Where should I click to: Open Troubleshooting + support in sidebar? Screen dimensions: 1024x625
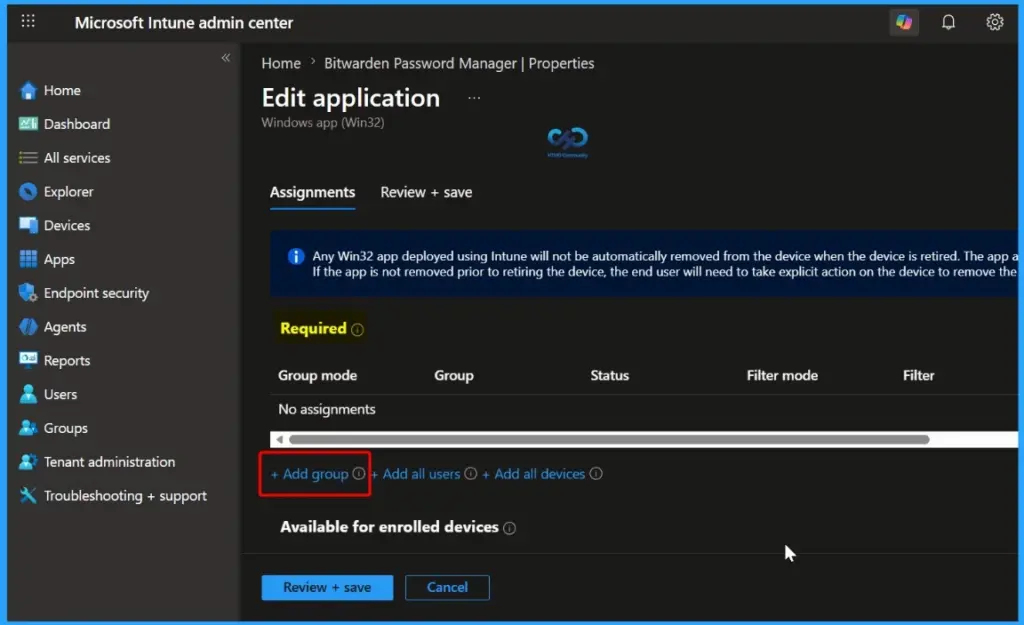pyautogui.click(x=125, y=496)
